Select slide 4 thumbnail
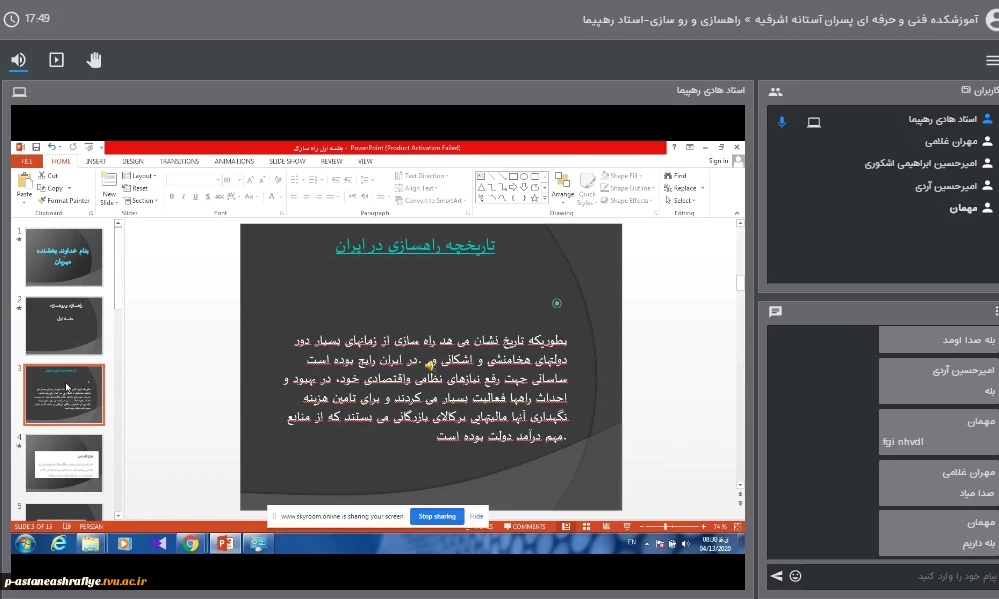The height and width of the screenshot is (599, 999). coord(64,463)
